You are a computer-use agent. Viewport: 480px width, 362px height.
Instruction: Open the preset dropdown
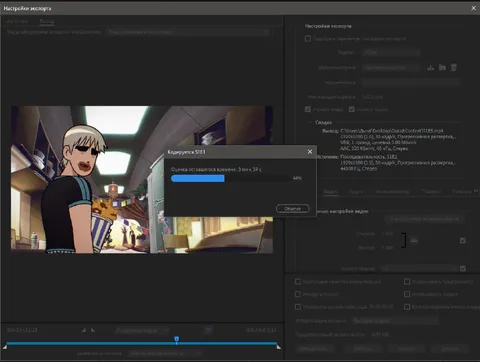tap(391, 67)
